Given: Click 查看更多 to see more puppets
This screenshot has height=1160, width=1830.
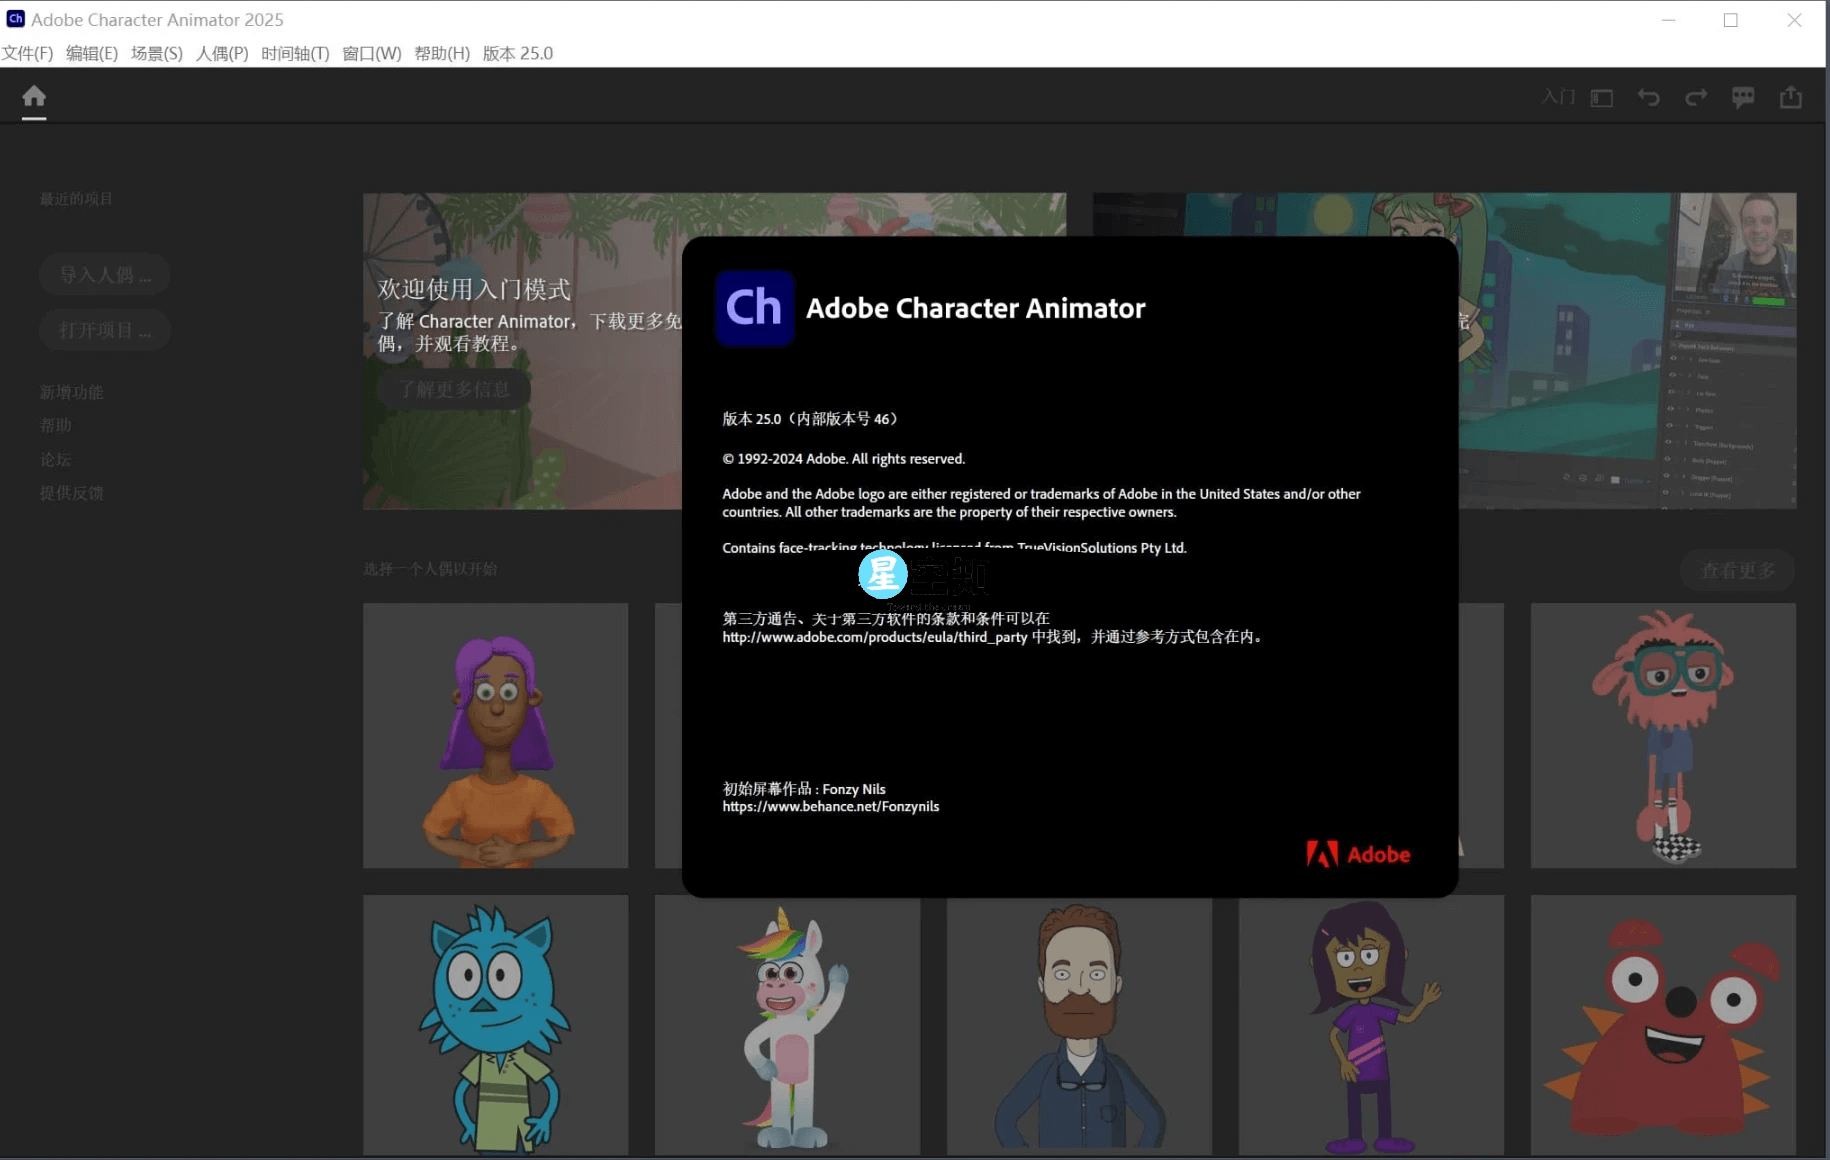Looking at the screenshot, I should coord(1737,570).
